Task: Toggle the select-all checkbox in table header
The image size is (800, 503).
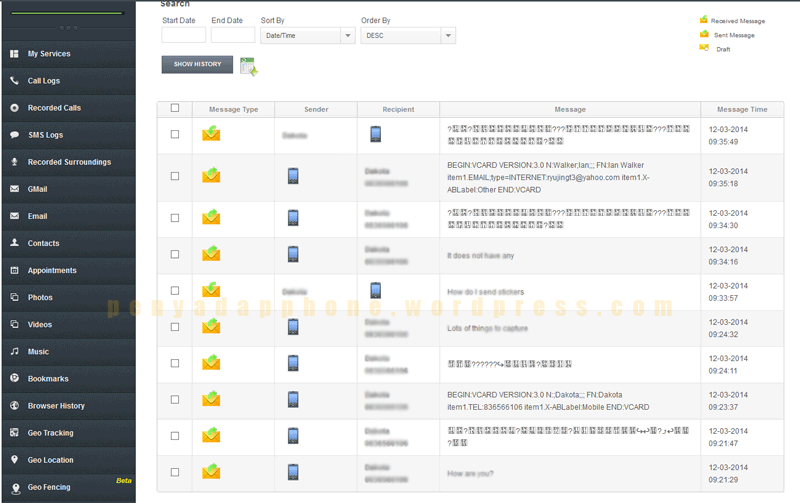Action: click(x=175, y=109)
